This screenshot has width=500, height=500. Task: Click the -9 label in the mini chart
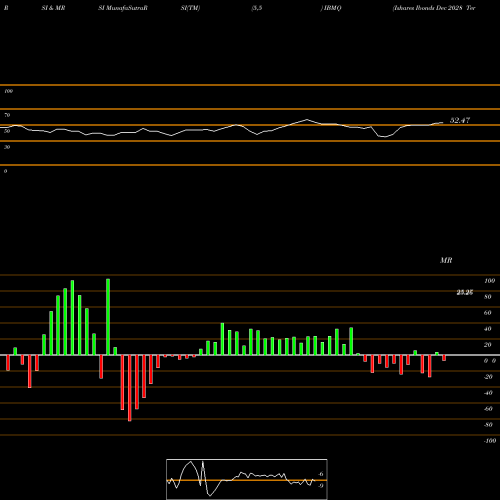320,486
